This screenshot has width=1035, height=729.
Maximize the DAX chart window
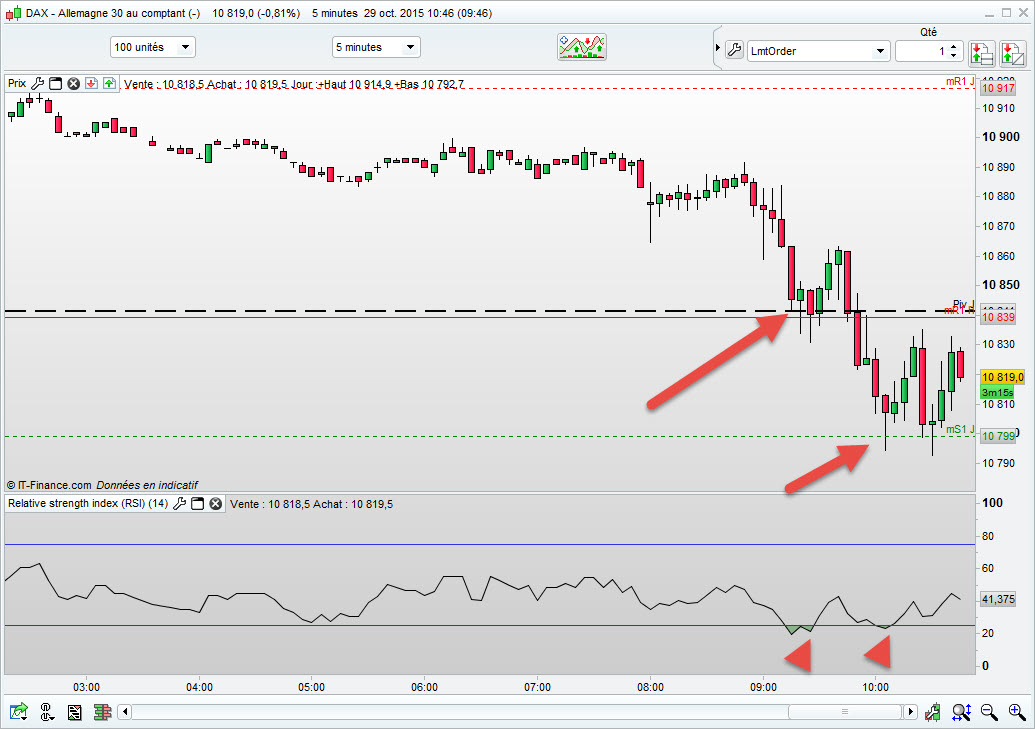point(1007,13)
